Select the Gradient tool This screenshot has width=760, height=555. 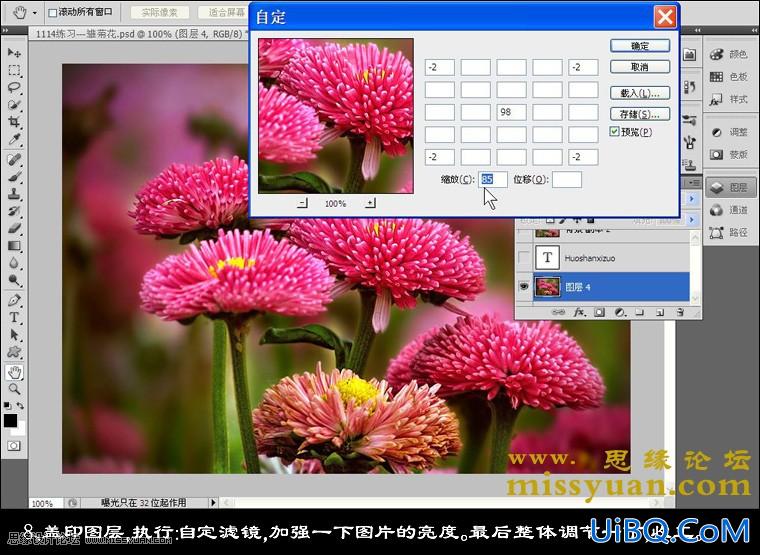click(14, 246)
